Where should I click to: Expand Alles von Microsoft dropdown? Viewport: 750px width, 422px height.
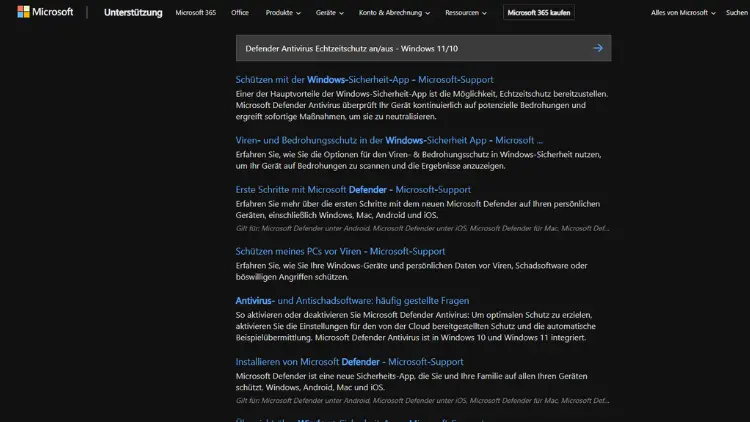pyautogui.click(x=683, y=12)
